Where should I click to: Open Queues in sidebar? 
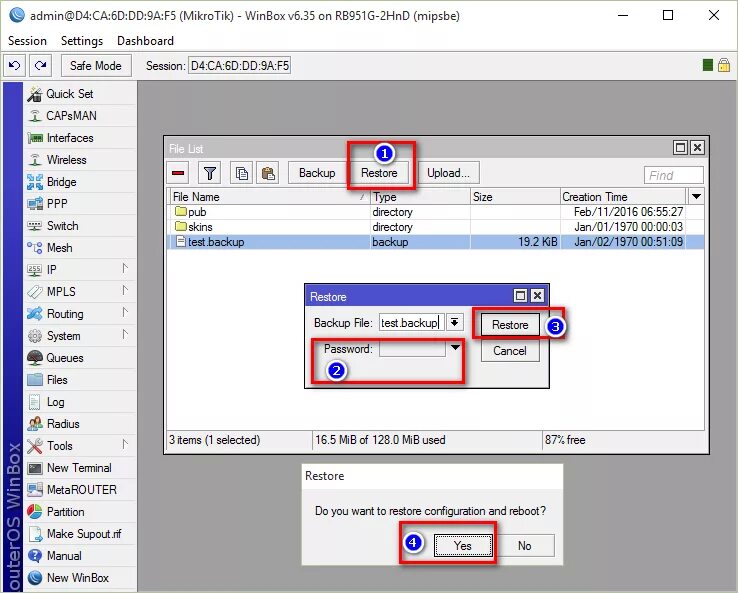80,358
